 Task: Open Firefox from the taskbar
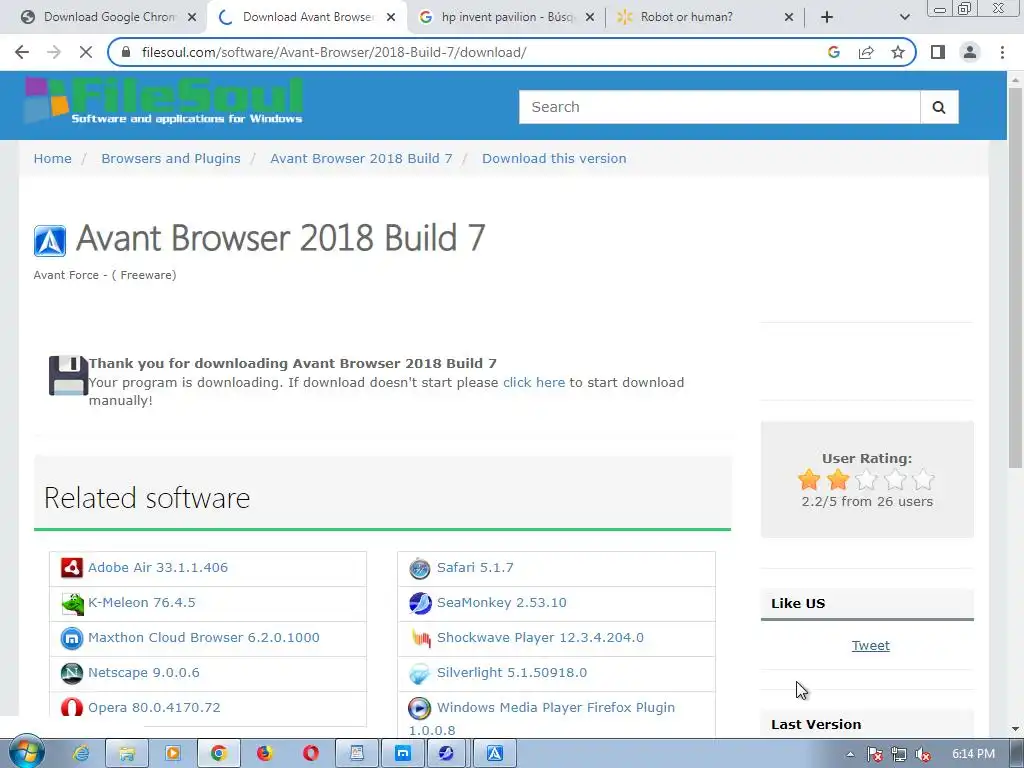click(264, 754)
